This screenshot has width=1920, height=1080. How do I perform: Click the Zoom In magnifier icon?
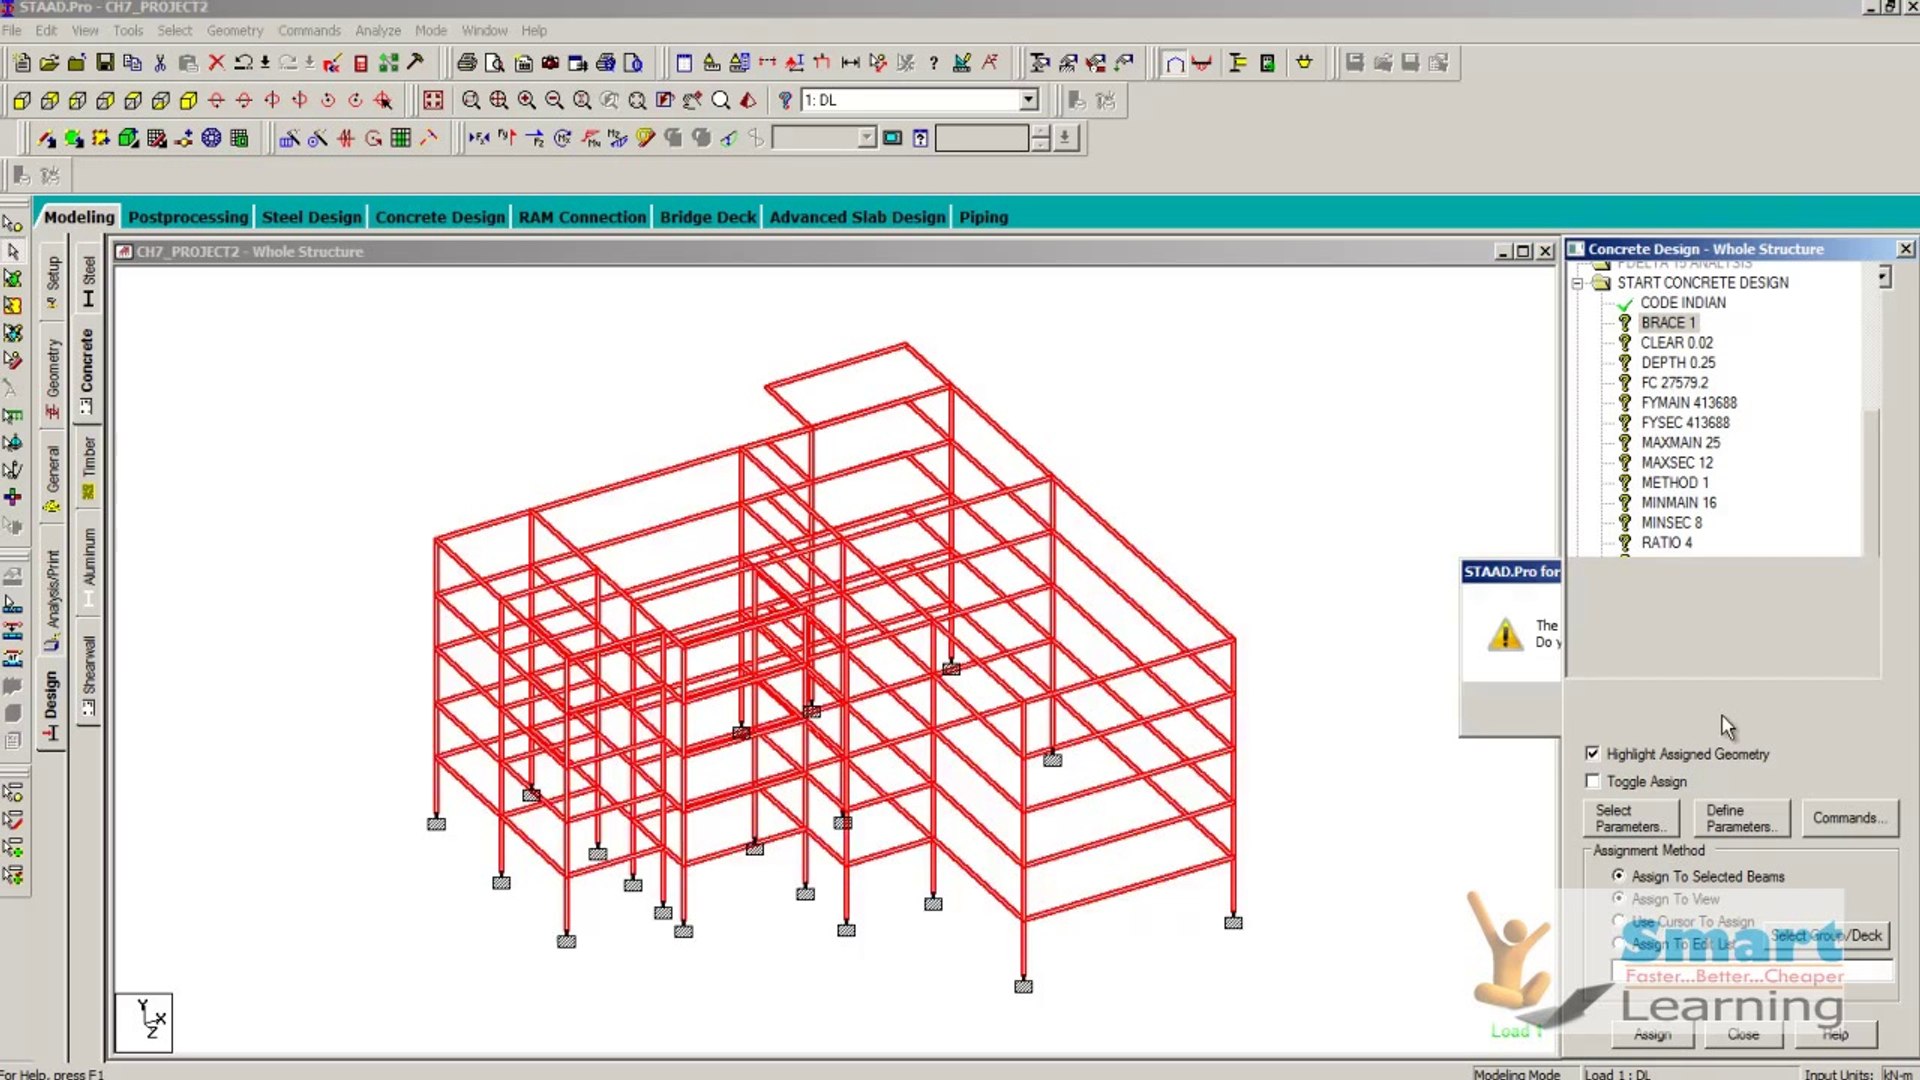click(526, 100)
